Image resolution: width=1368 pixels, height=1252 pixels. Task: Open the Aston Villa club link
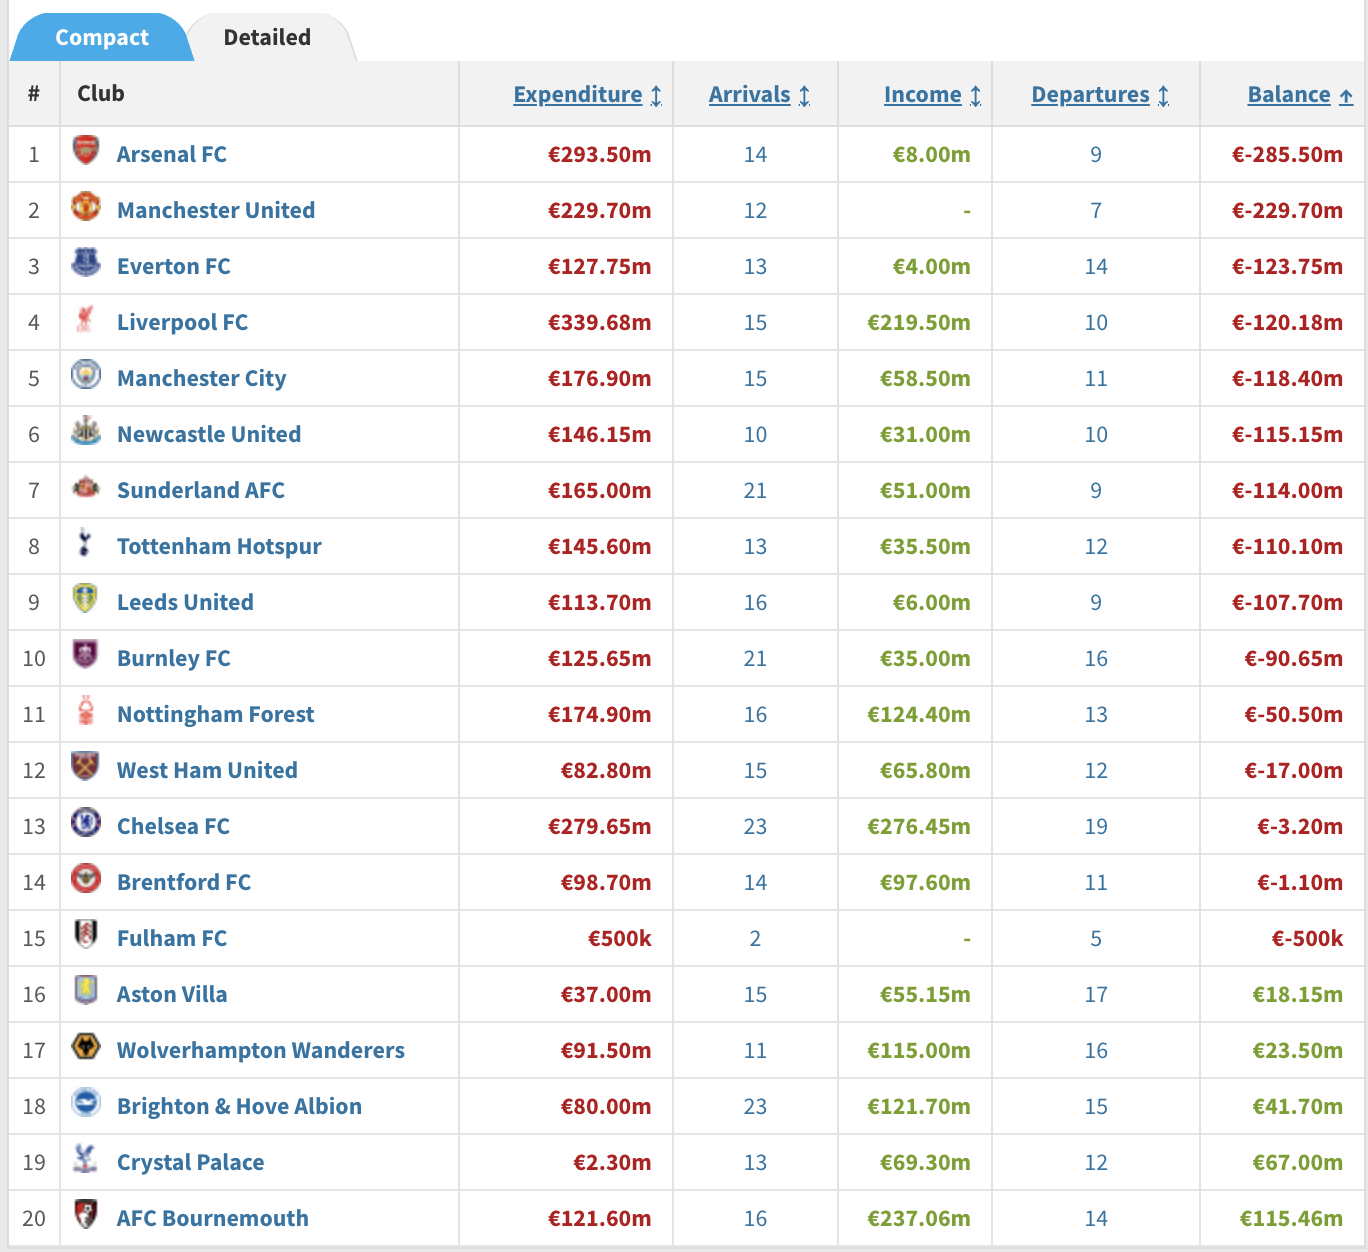coord(172,994)
